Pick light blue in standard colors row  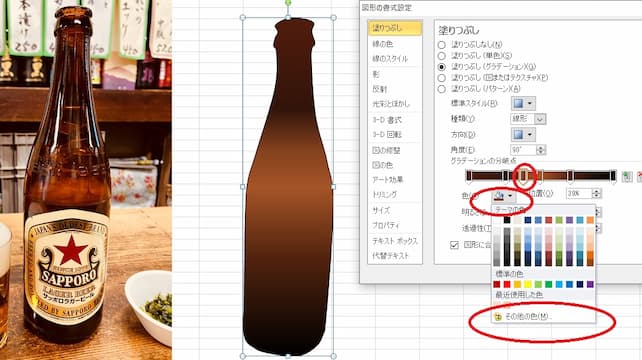point(559,284)
